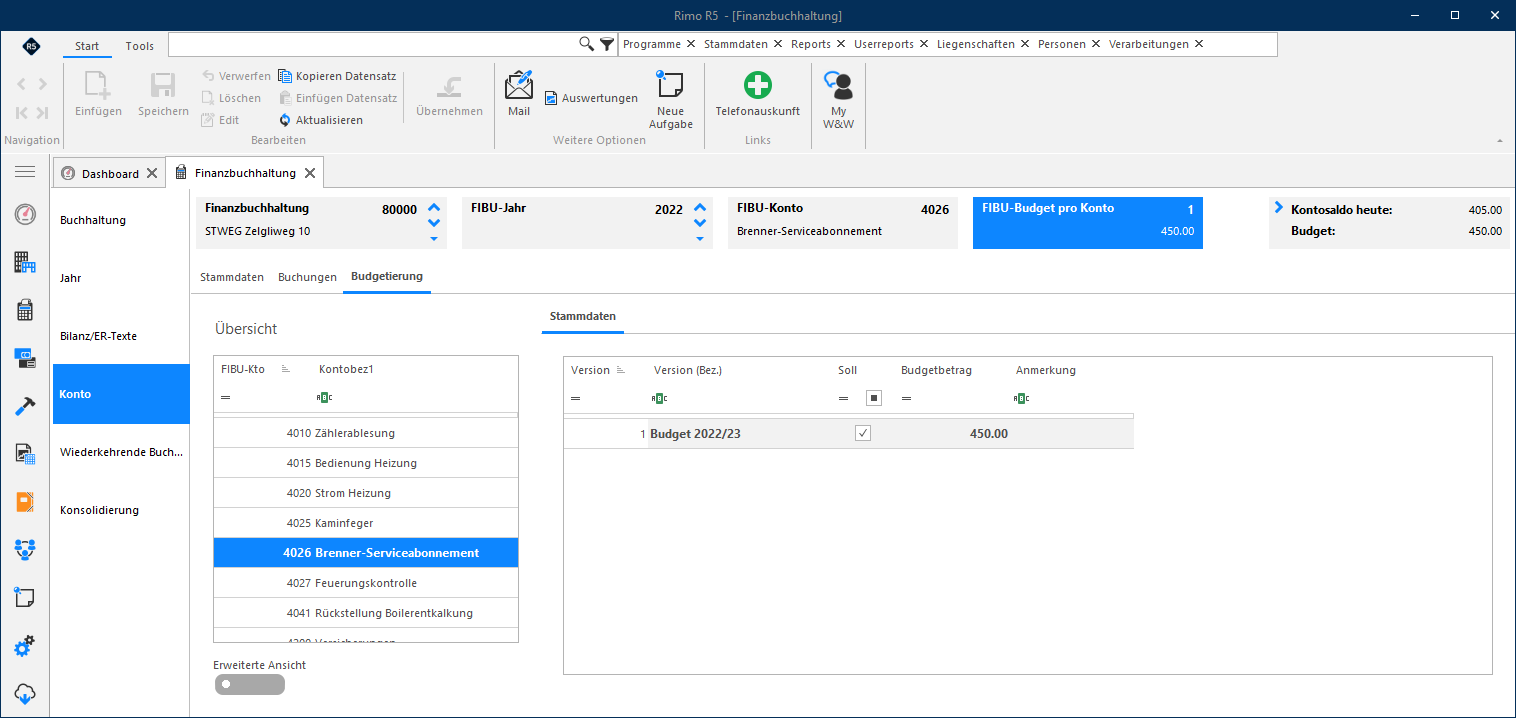Switch to the Tools ribbon tab
Viewport: 1516px width, 718px height.
click(x=140, y=46)
